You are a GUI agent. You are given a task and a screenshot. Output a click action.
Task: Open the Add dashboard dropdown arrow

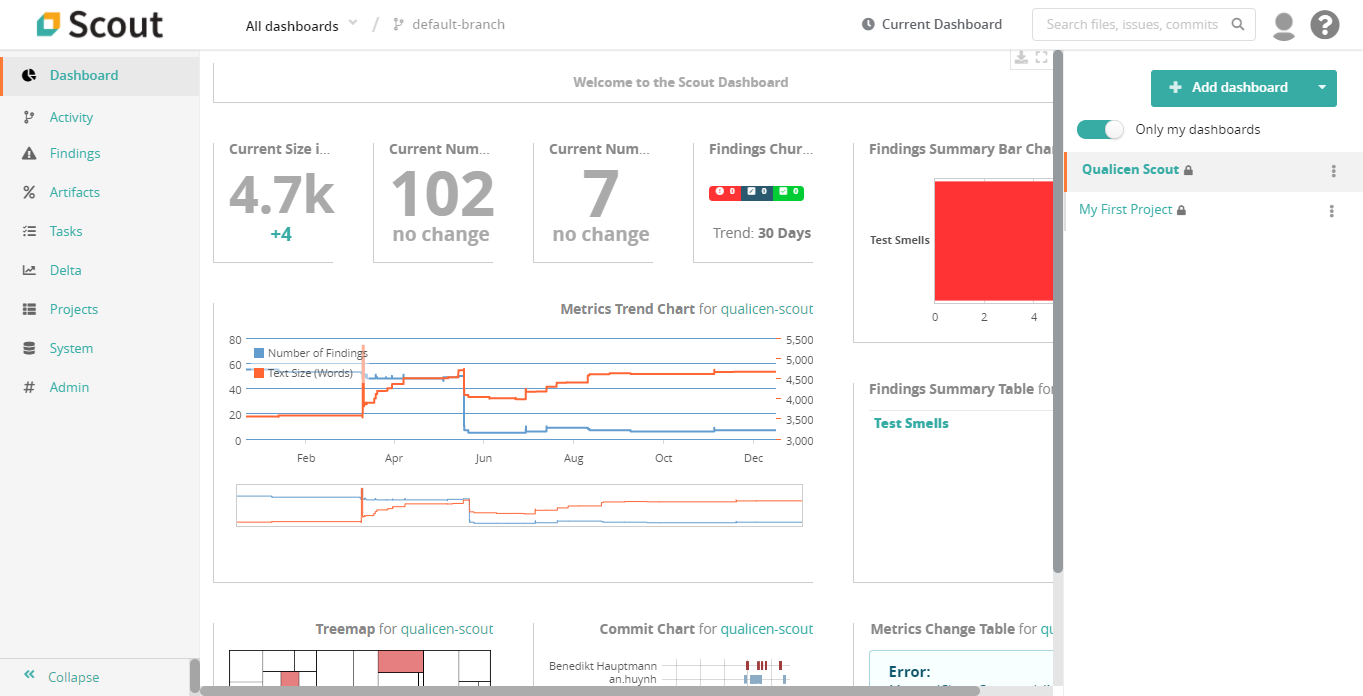(x=1321, y=88)
